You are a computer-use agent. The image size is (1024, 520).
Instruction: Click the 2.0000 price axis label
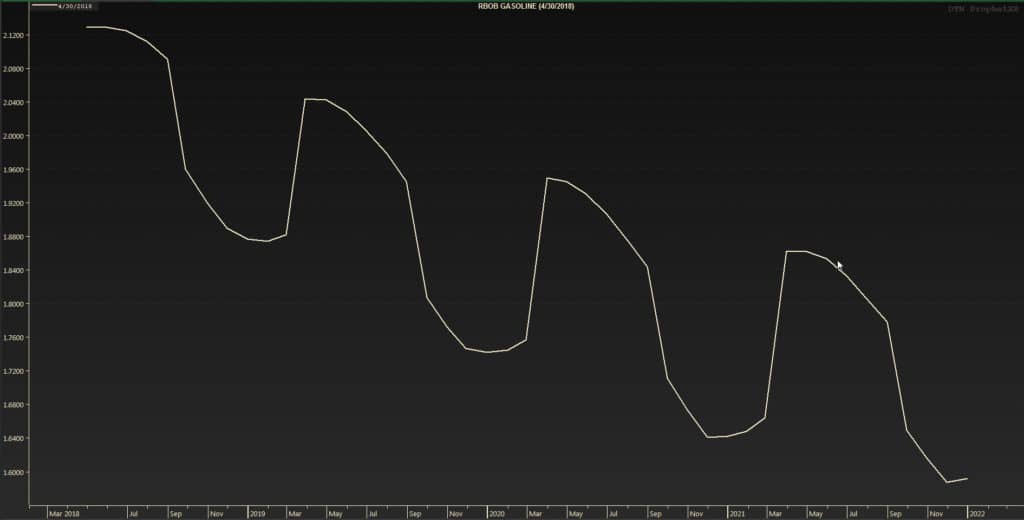[12, 136]
